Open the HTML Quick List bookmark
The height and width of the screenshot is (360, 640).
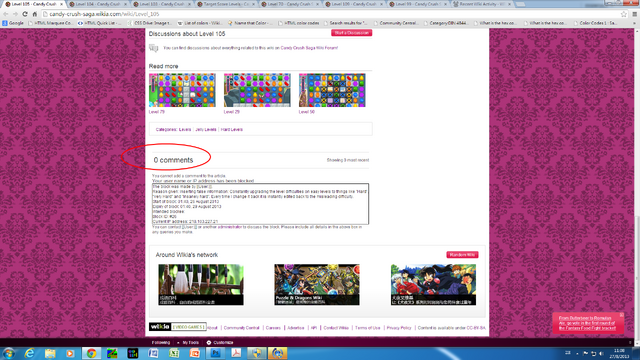point(100,23)
